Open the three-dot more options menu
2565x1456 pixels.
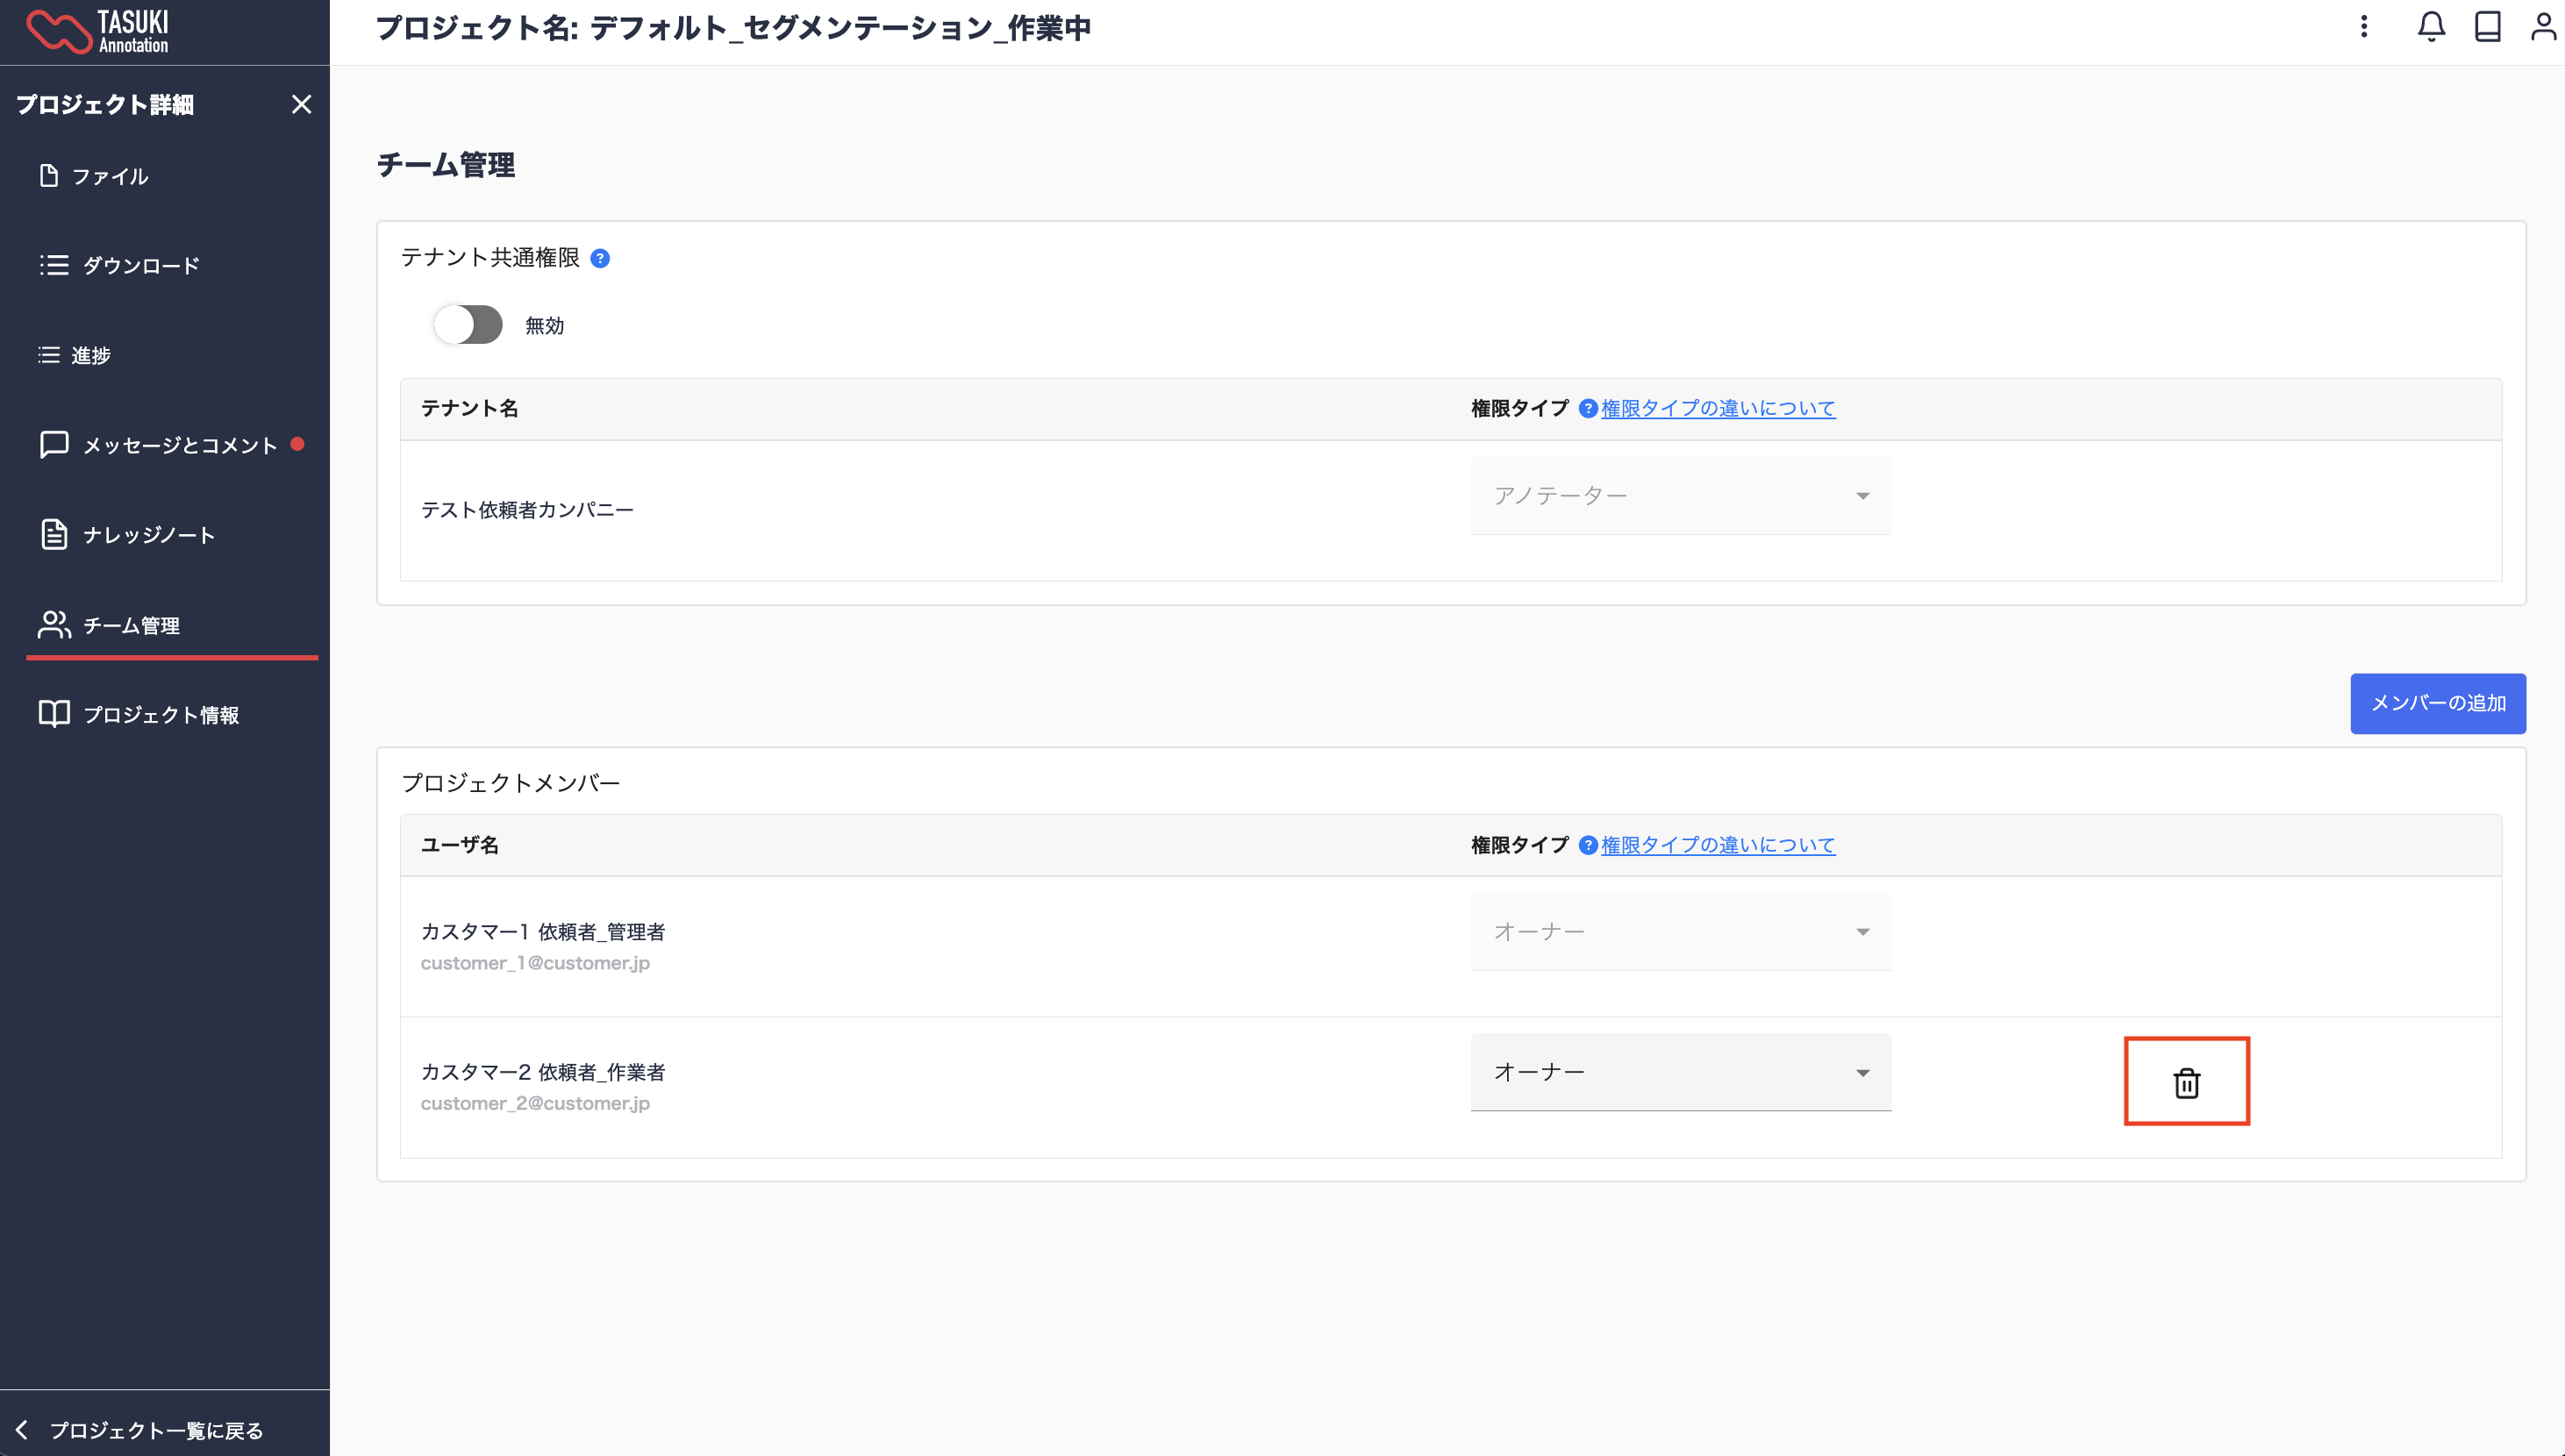(2364, 26)
